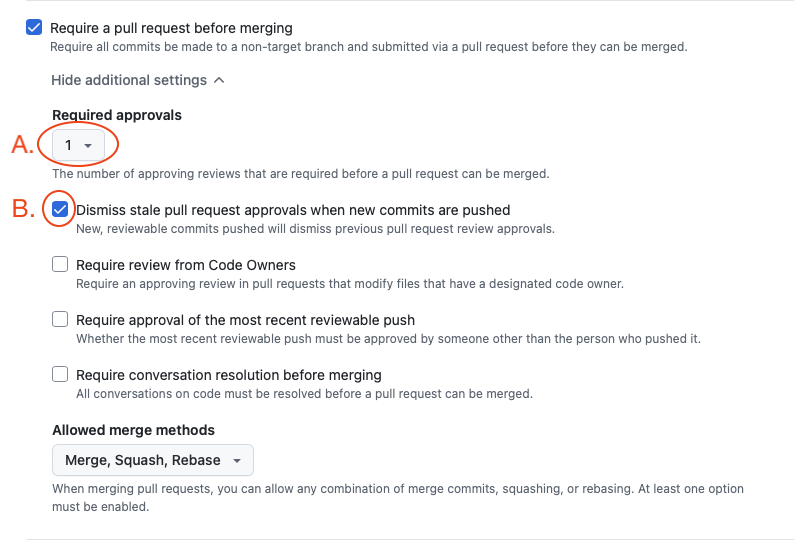806x544 pixels.
Task: Click the red 'A.' annotation marker
Action: point(22,146)
